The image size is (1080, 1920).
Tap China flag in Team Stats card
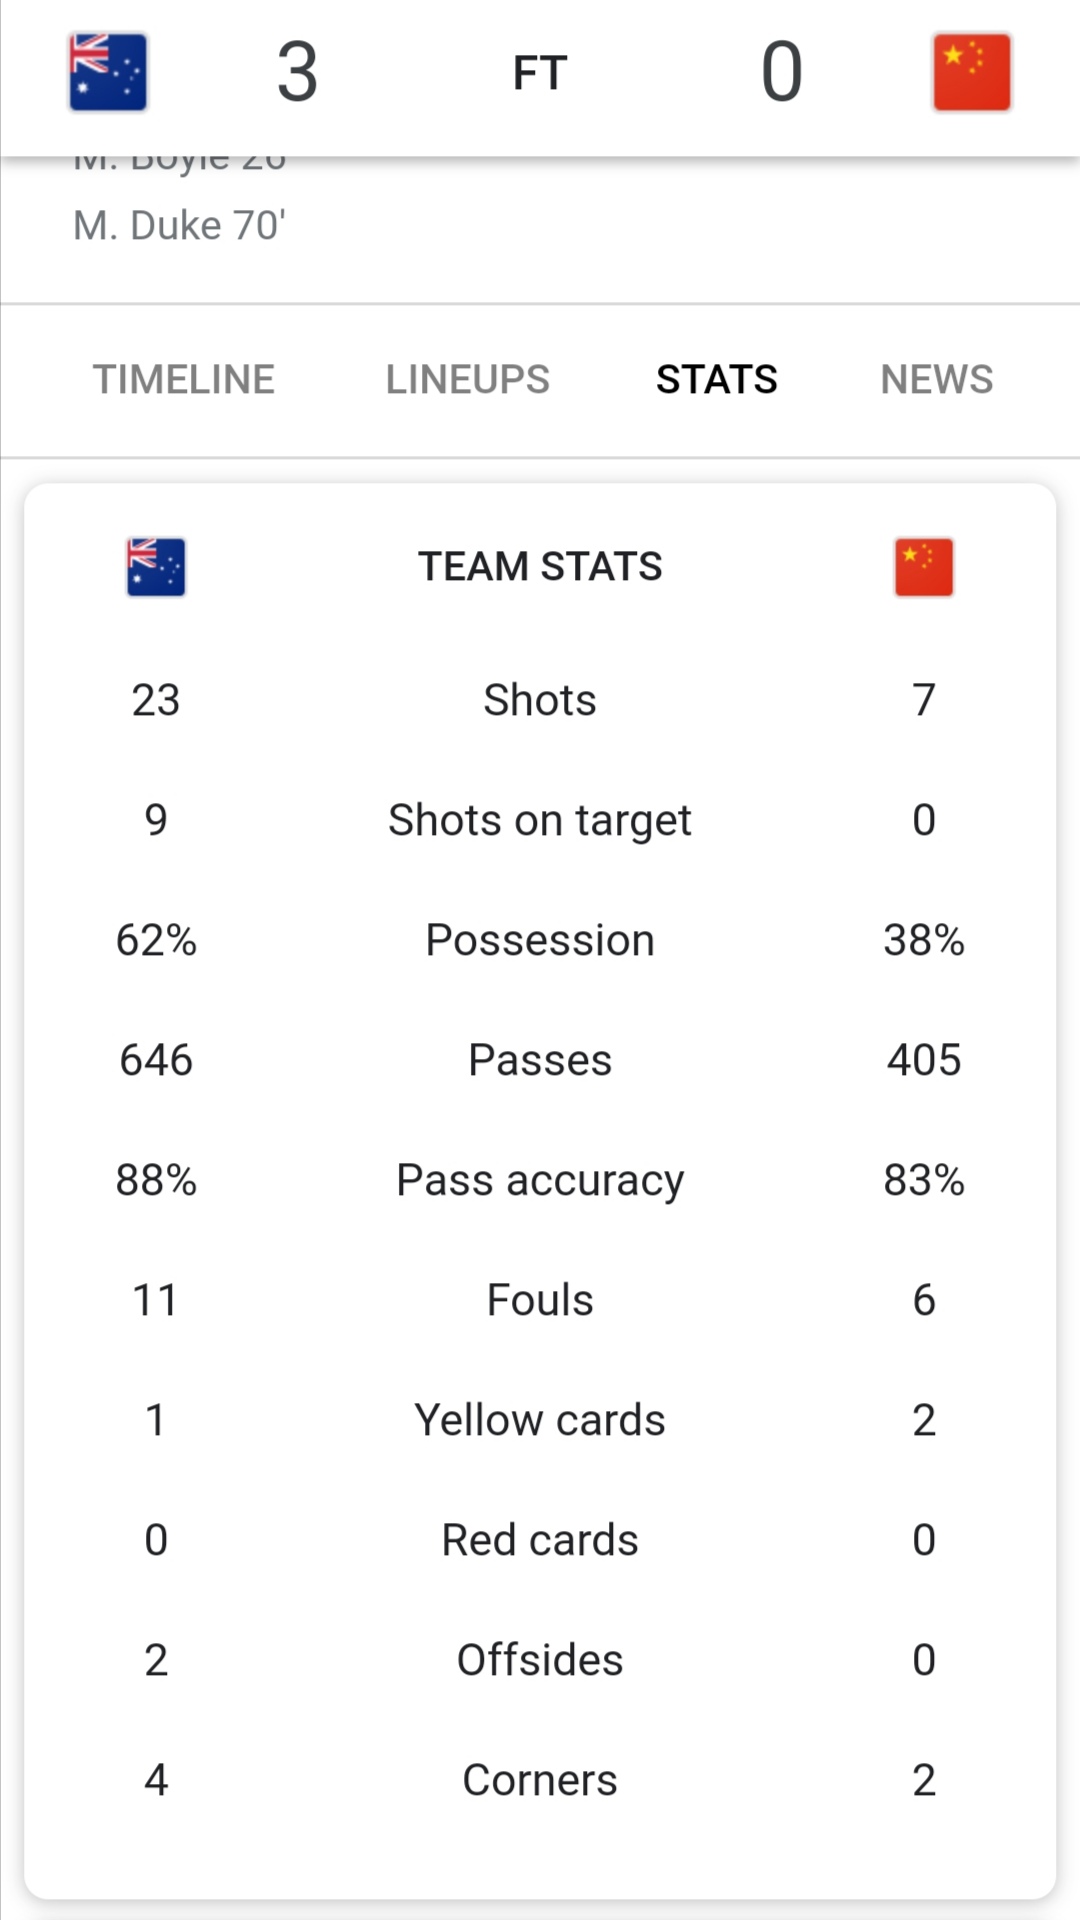pyautogui.click(x=924, y=567)
